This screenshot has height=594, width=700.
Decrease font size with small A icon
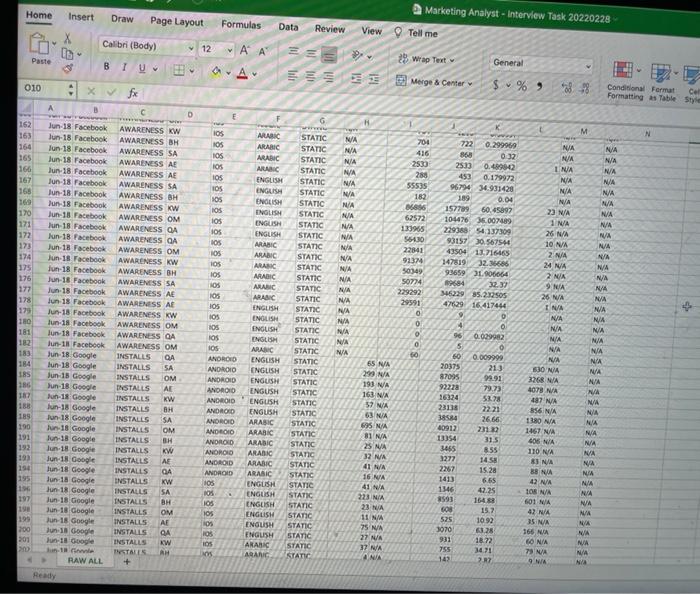pos(263,52)
